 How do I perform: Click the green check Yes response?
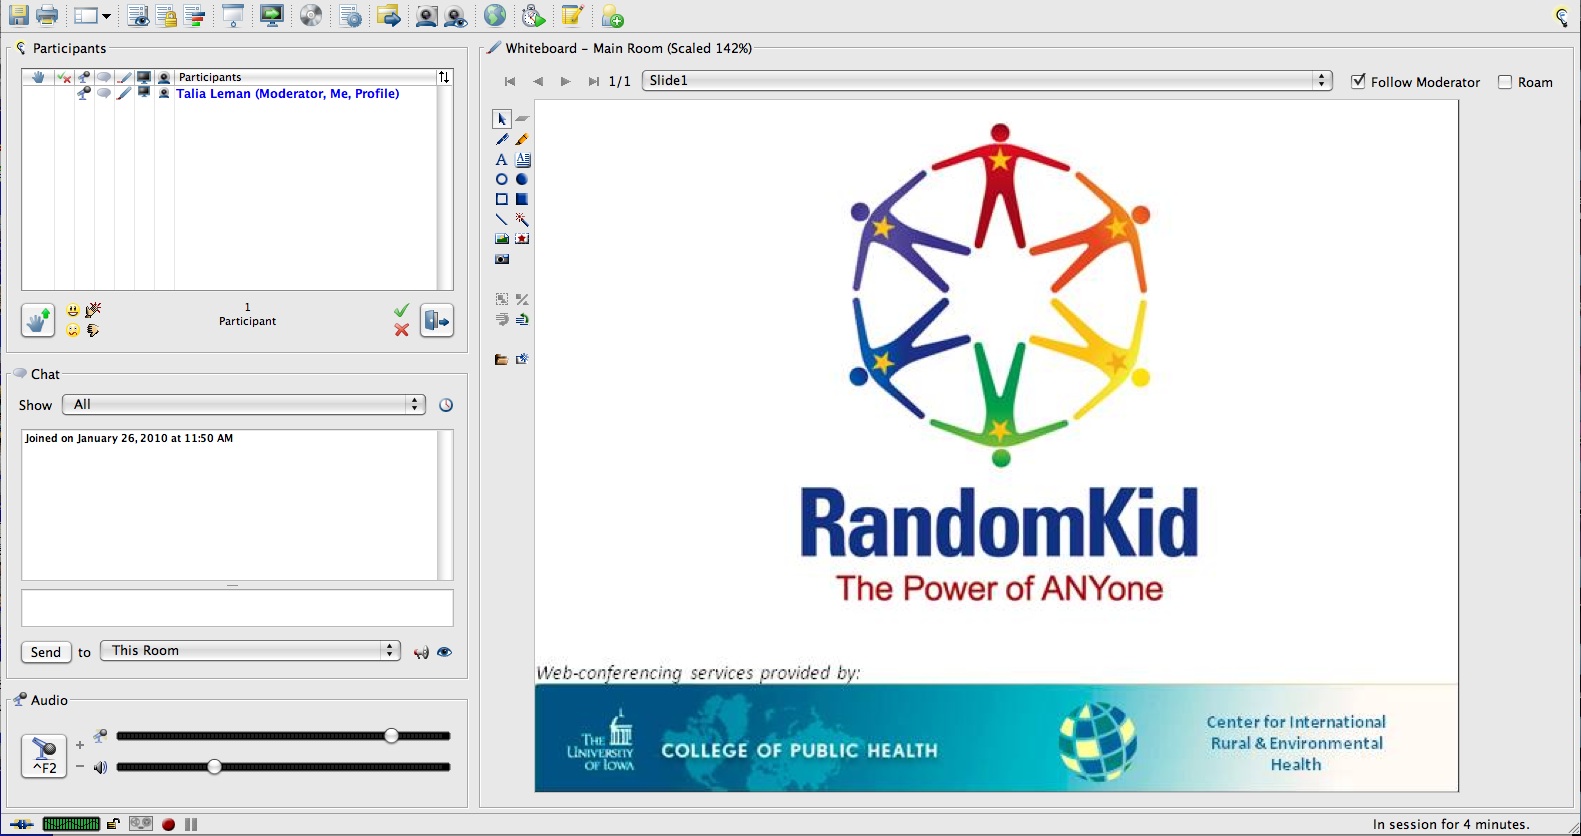coord(401,310)
